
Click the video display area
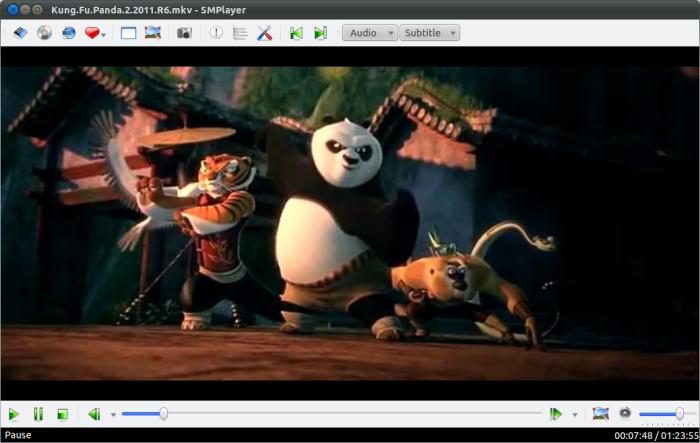350,223
